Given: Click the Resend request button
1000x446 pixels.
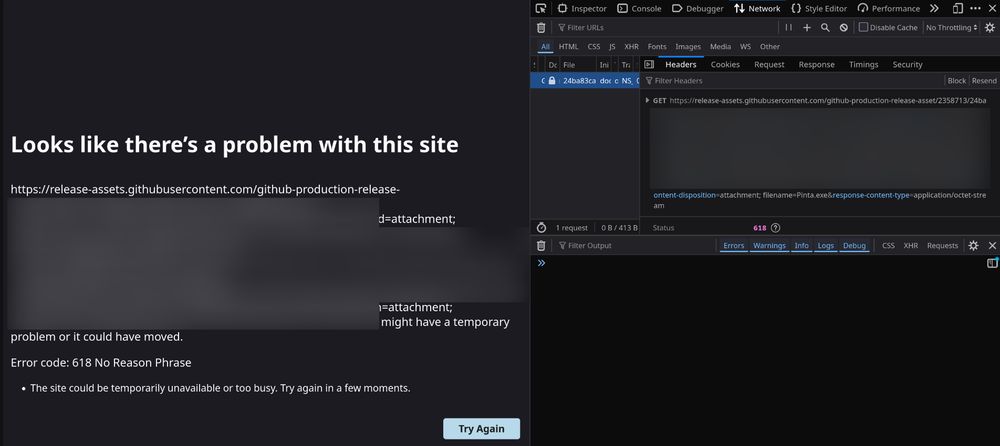Looking at the screenshot, I should [984, 81].
